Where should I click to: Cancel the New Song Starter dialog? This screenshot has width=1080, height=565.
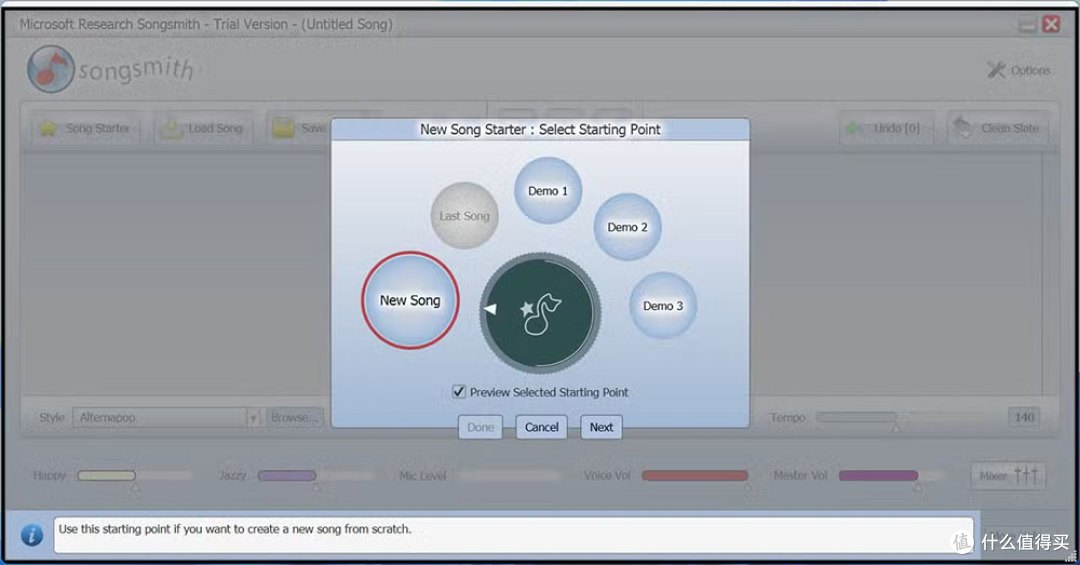point(541,427)
